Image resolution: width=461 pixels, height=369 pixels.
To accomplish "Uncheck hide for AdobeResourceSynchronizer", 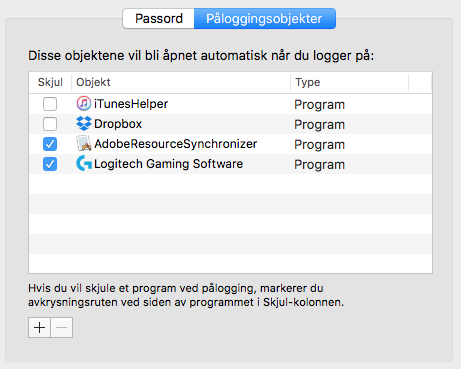I will click(50, 144).
